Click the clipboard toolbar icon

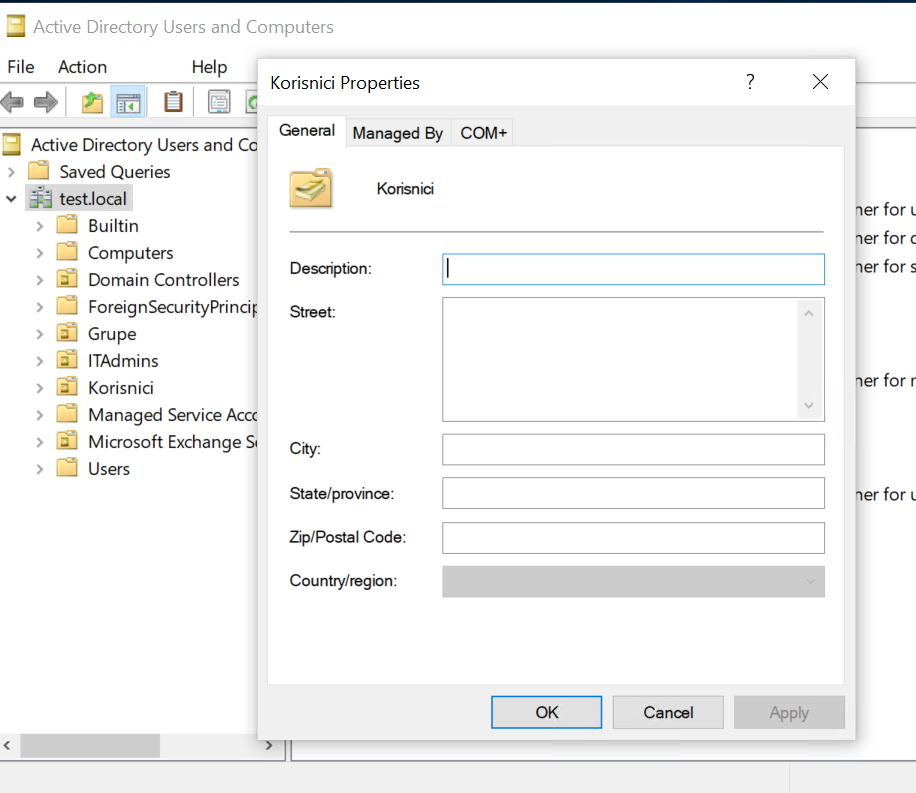173,102
